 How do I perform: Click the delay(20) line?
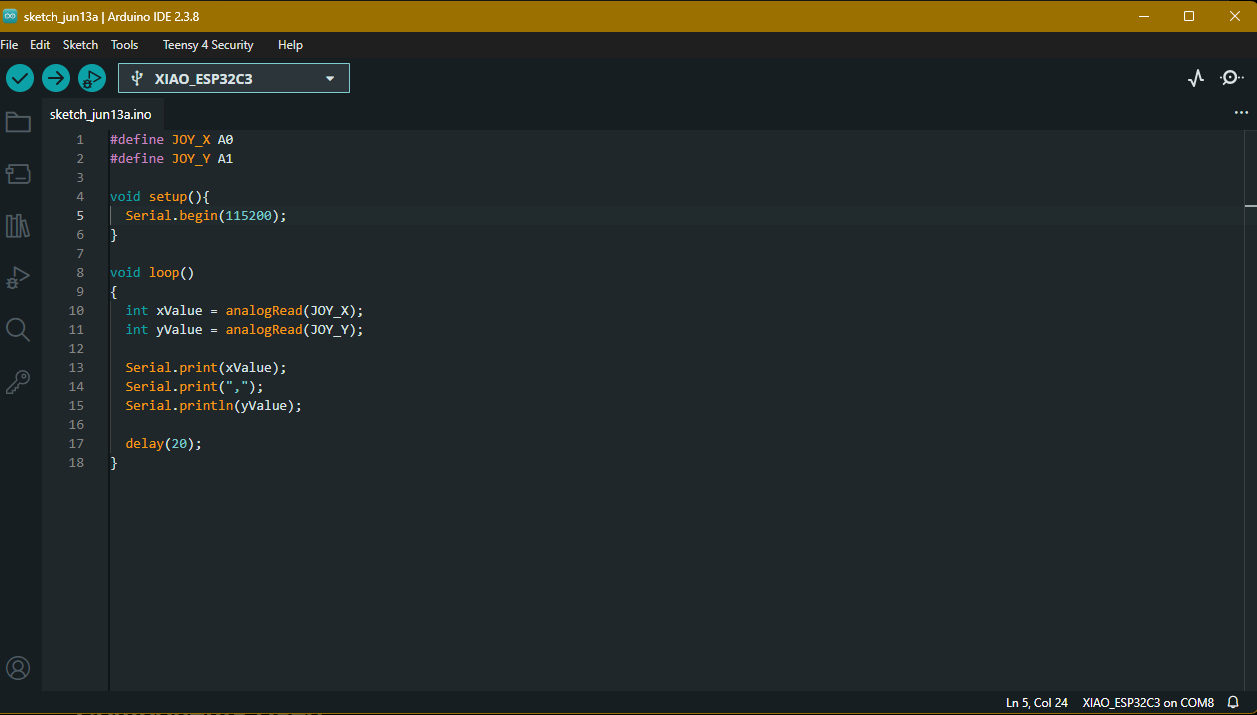click(x=163, y=444)
